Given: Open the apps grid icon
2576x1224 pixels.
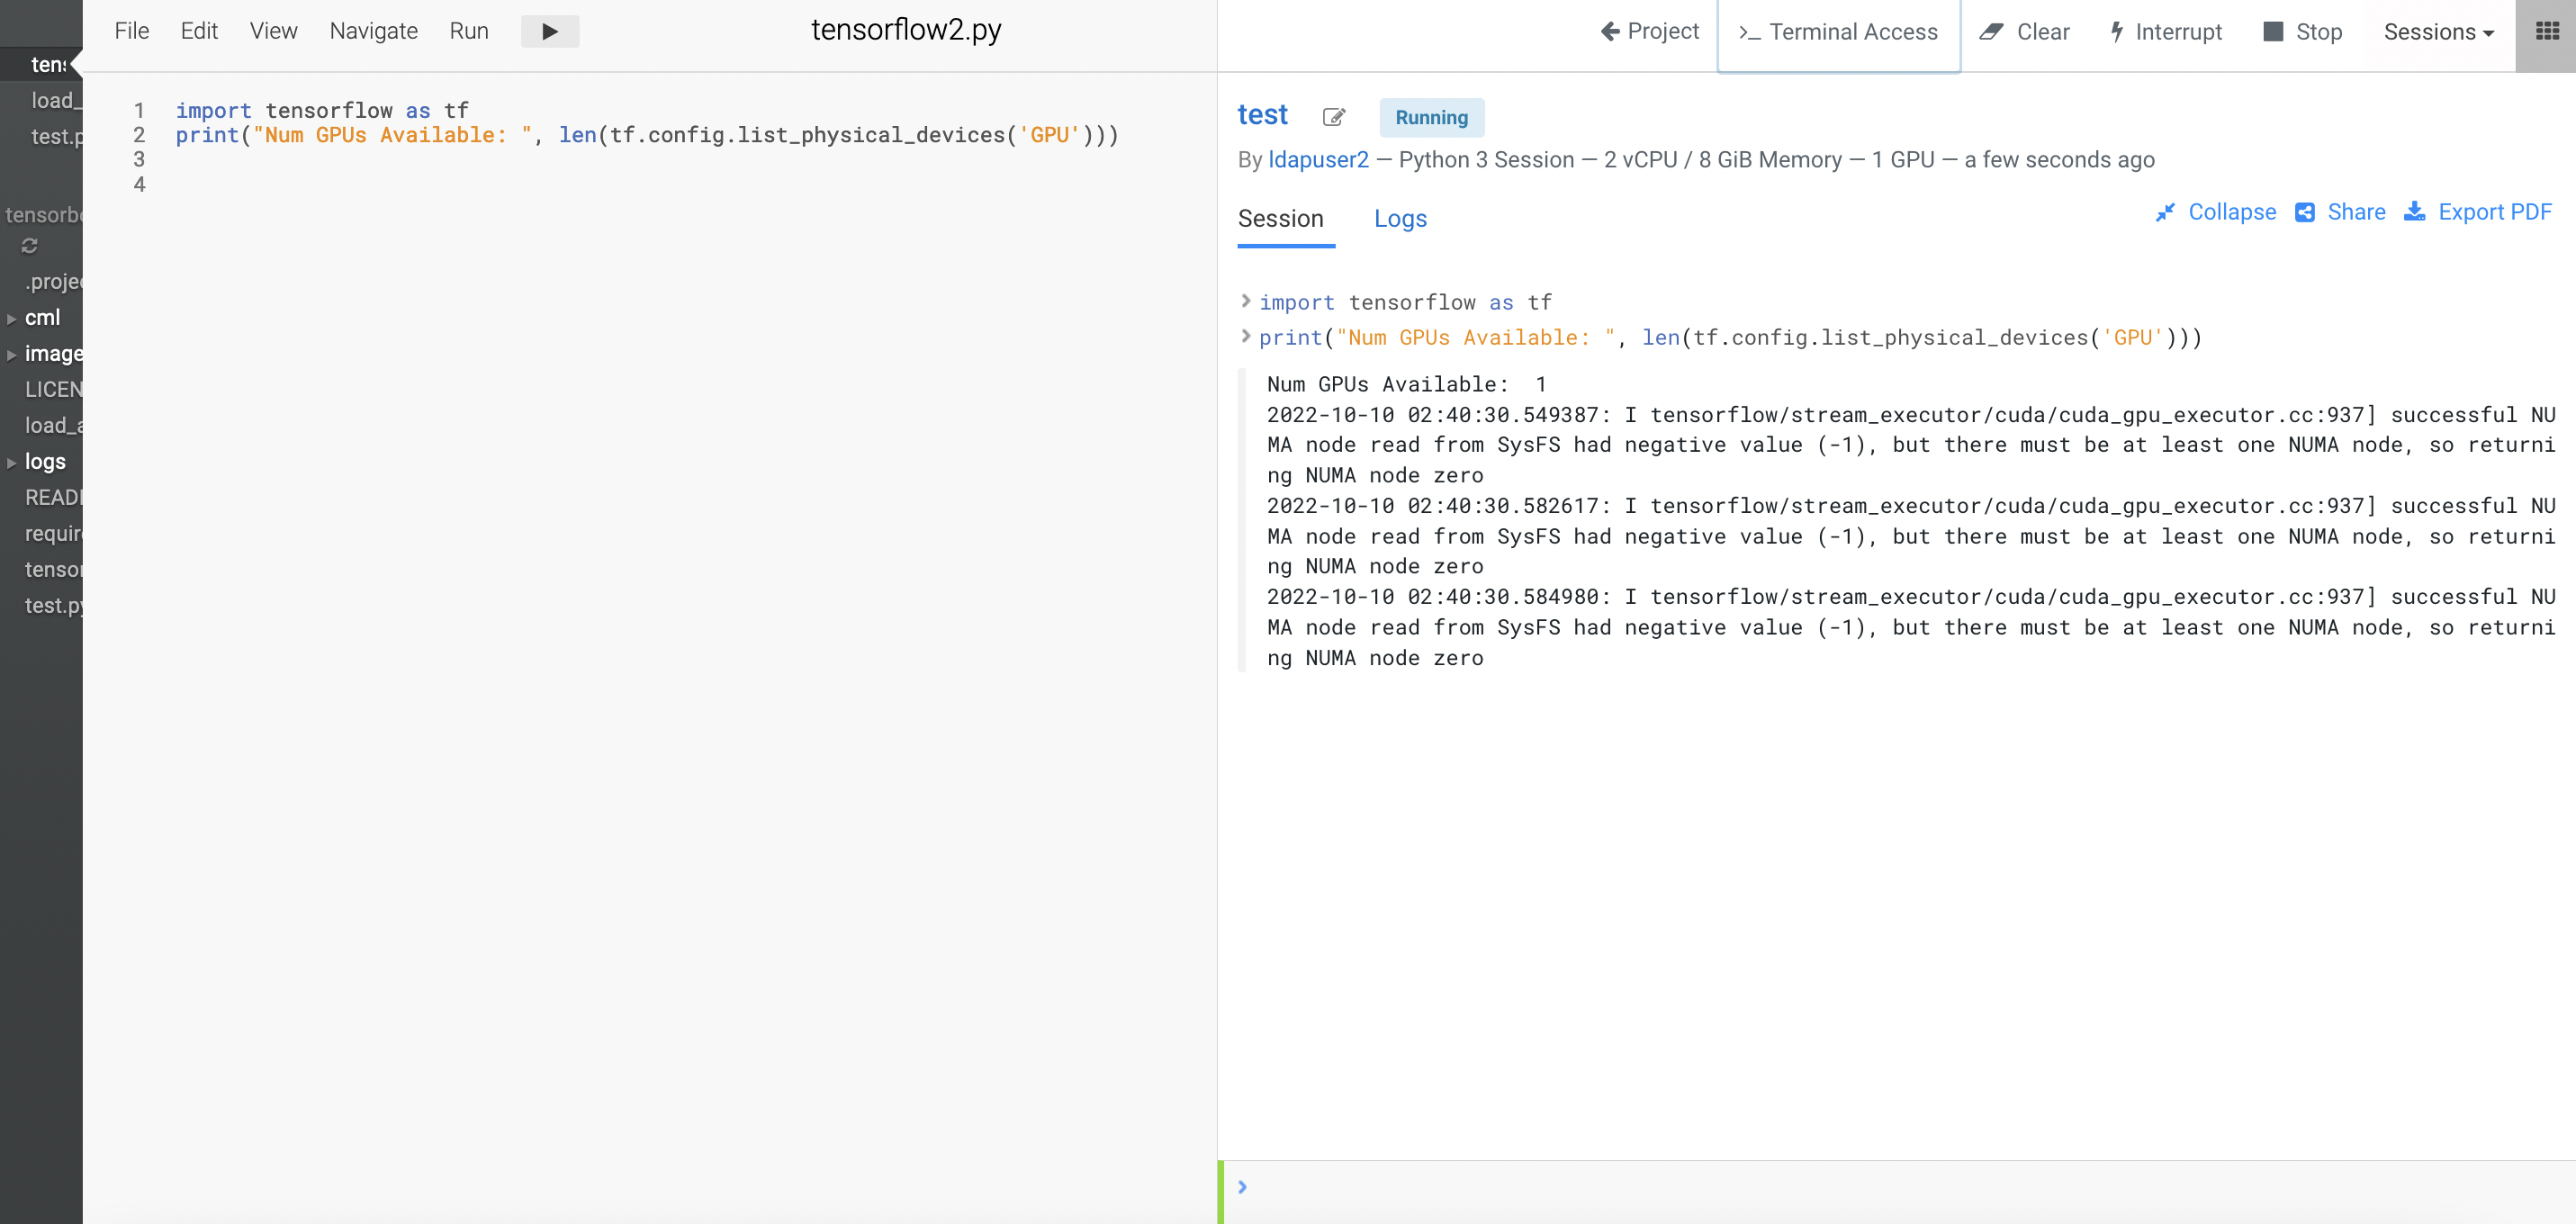Looking at the screenshot, I should pos(2546,31).
